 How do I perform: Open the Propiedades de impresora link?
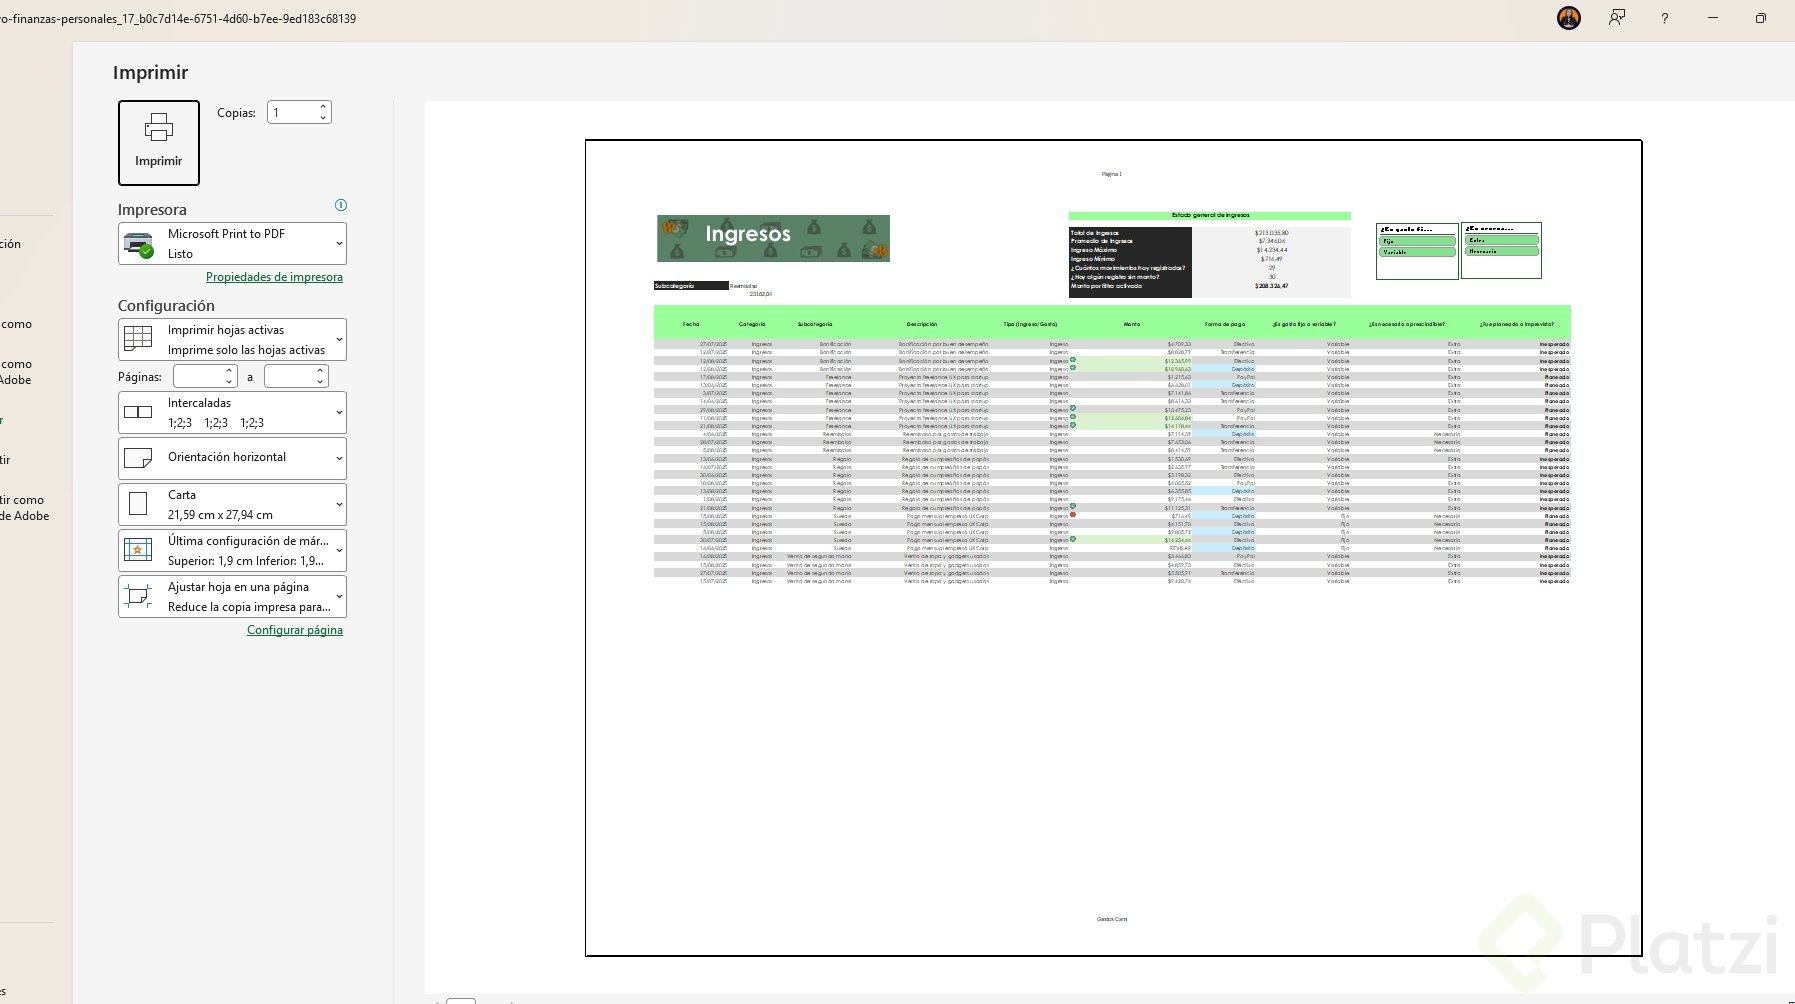274,277
